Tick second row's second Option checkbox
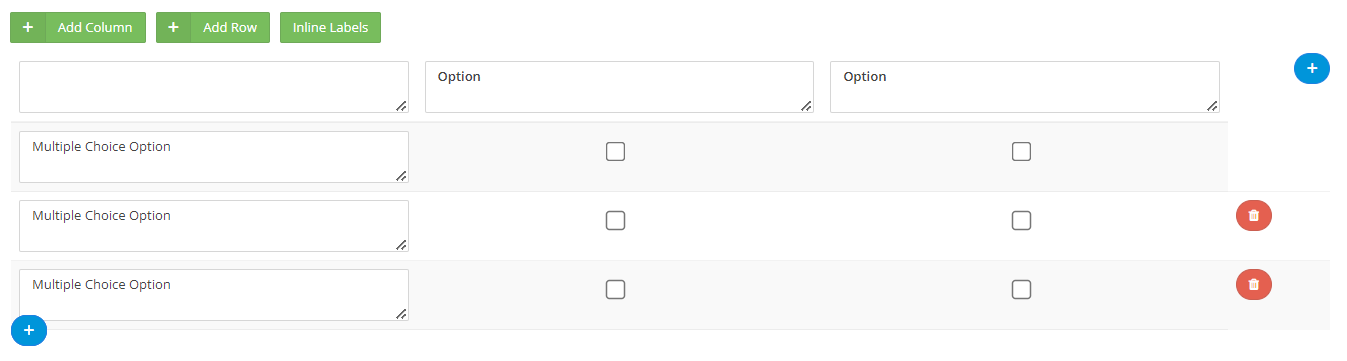Image resolution: width=1347 pixels, height=361 pixels. click(1021, 220)
